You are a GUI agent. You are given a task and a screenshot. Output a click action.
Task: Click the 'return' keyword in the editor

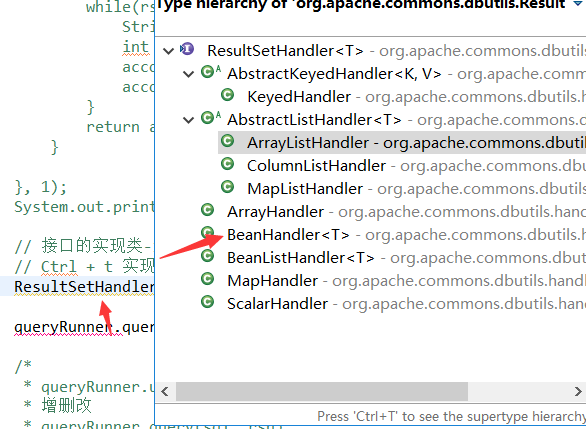113,127
